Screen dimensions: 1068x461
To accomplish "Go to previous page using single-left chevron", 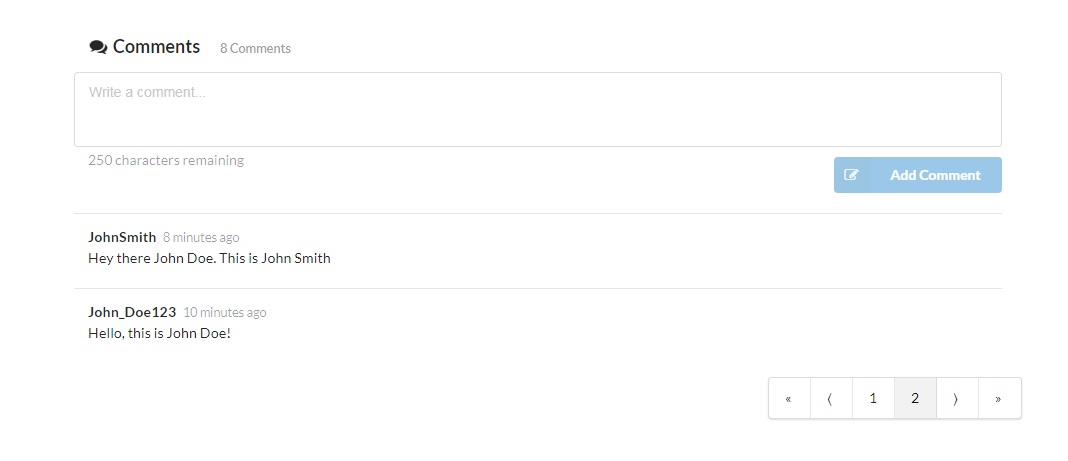I will pyautogui.click(x=831, y=398).
